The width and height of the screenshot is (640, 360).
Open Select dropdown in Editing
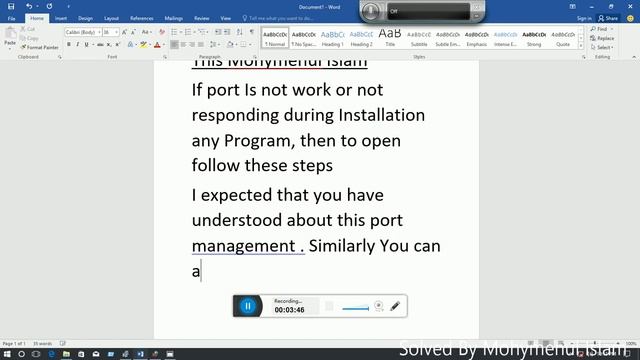pos(602,47)
